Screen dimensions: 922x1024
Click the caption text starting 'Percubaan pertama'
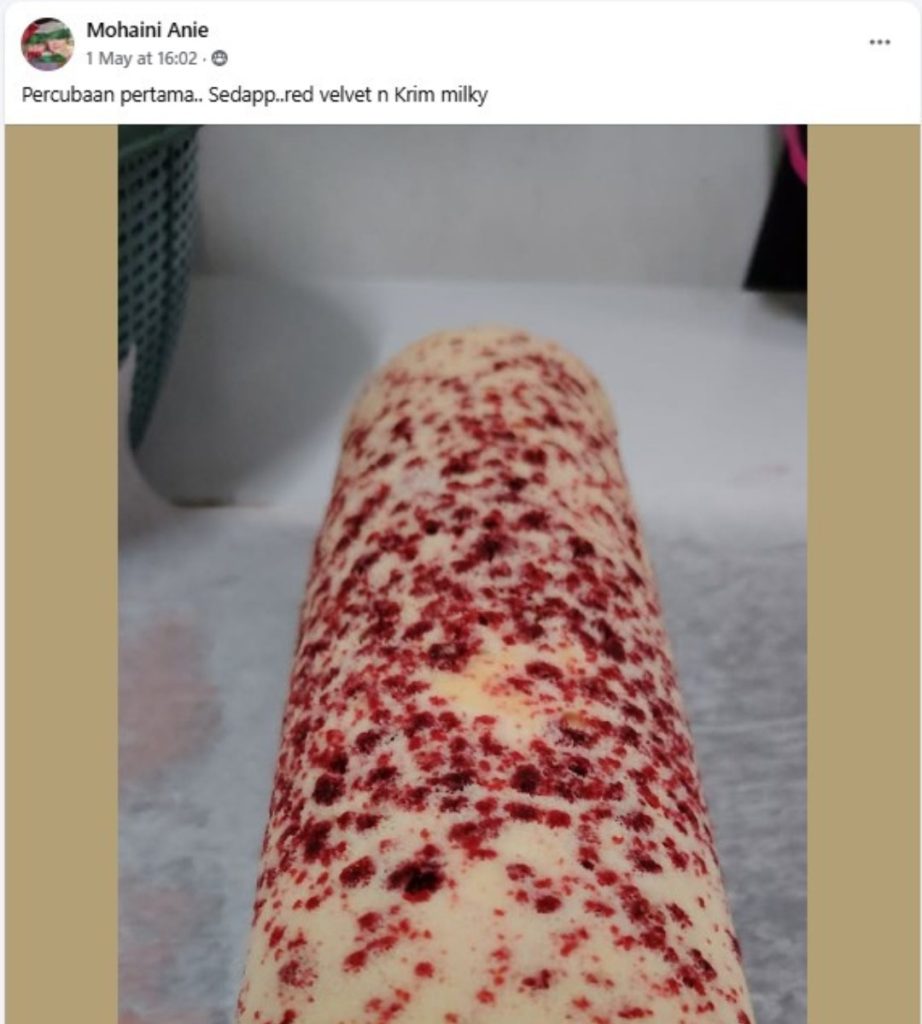[255, 95]
